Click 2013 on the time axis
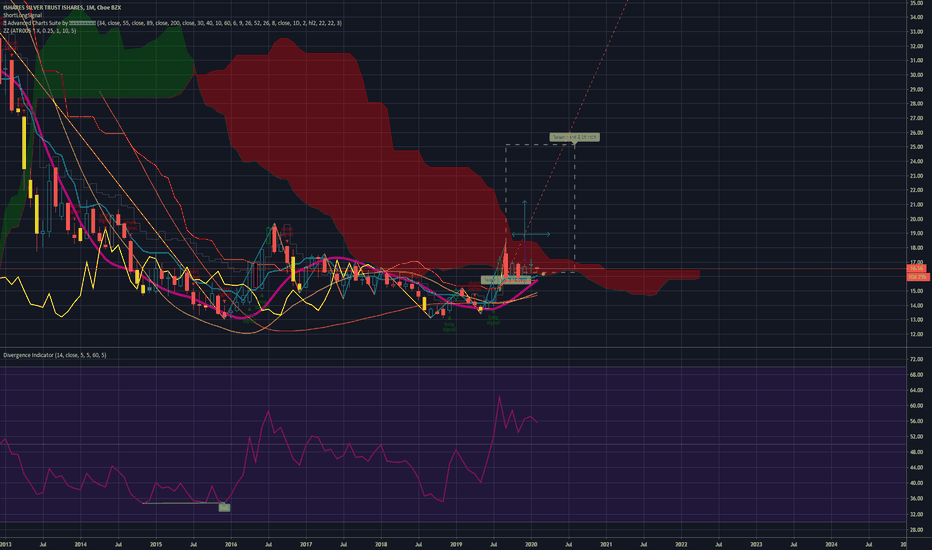932x550 pixels. coord(5,544)
